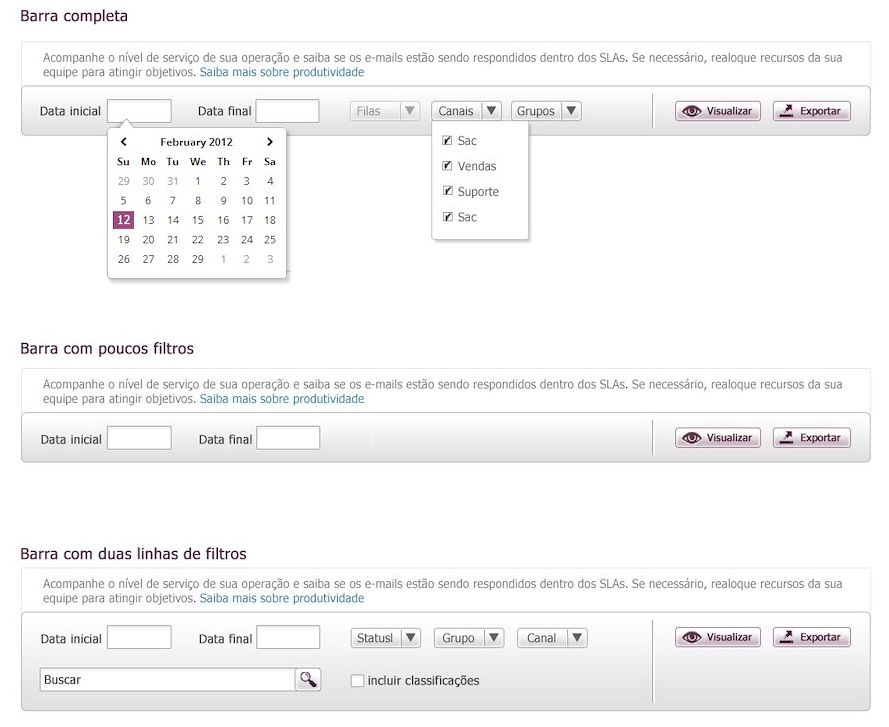Image resolution: width=889 pixels, height=727 pixels.
Task: Open the Grupo dropdown
Action: pyautogui.click(x=469, y=638)
